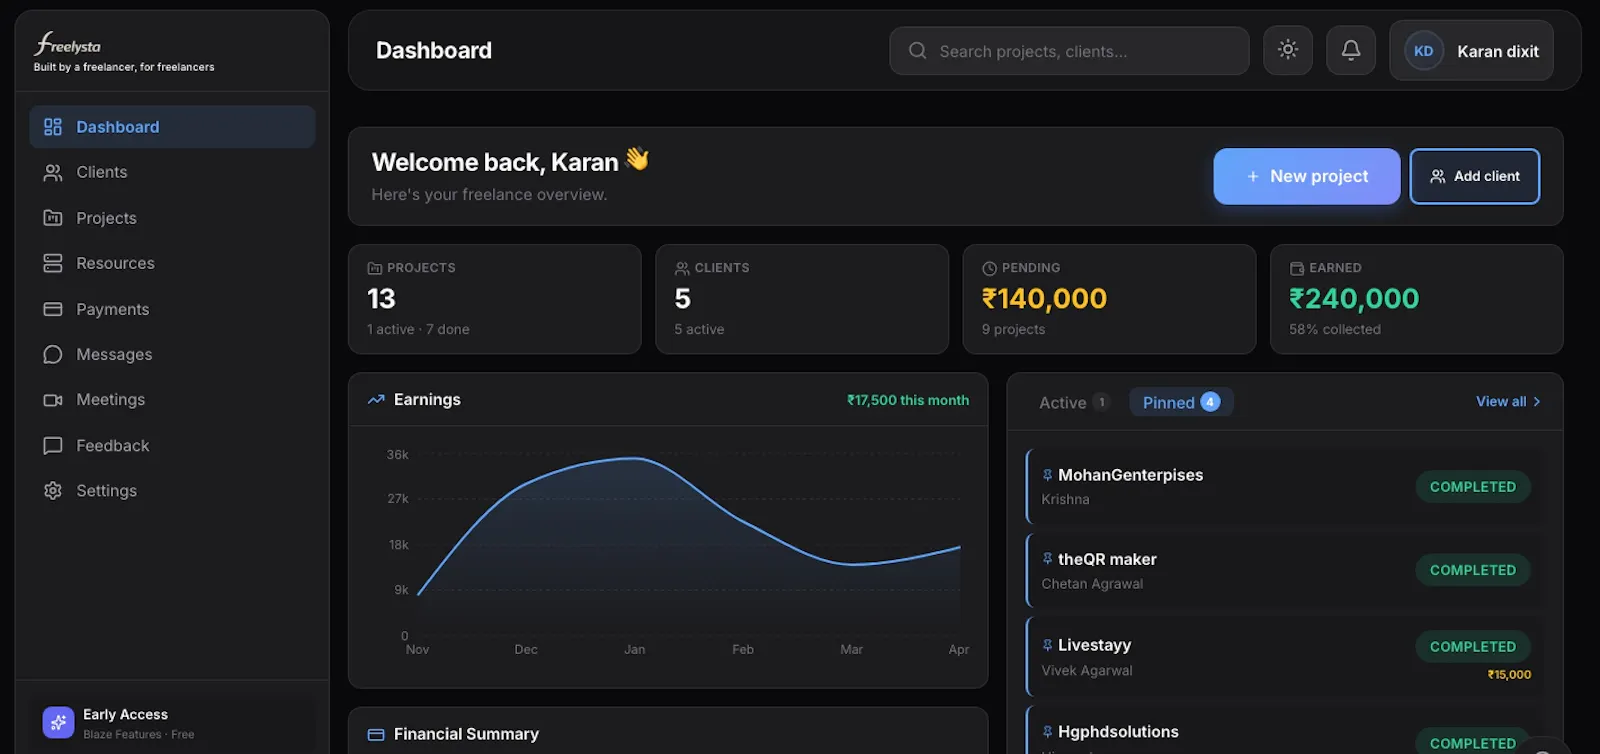Click the Financial Summary heading
This screenshot has height=754, width=1600.
[466, 734]
